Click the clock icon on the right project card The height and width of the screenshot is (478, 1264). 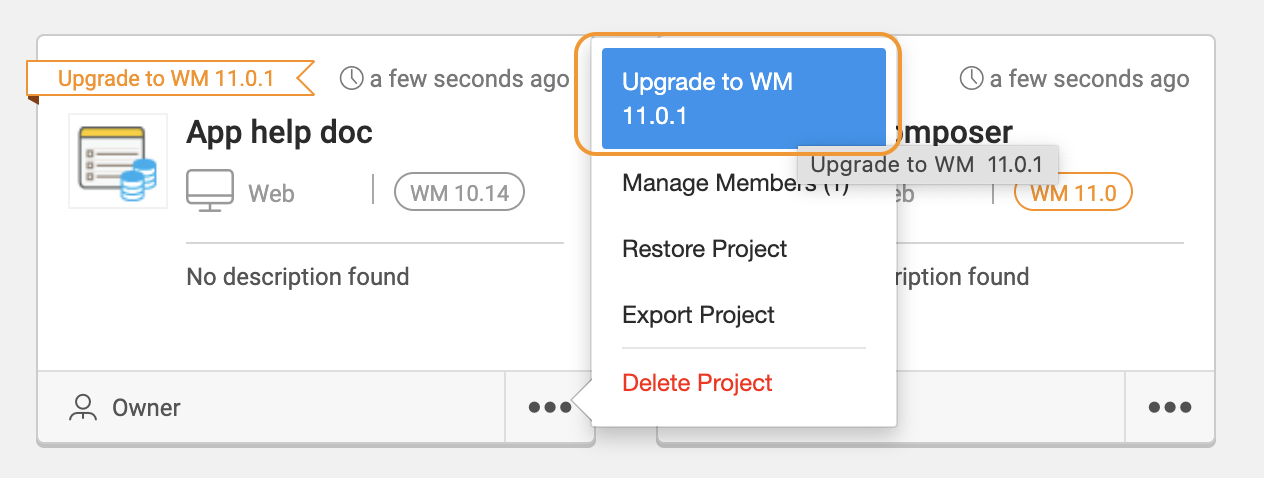[x=972, y=78]
